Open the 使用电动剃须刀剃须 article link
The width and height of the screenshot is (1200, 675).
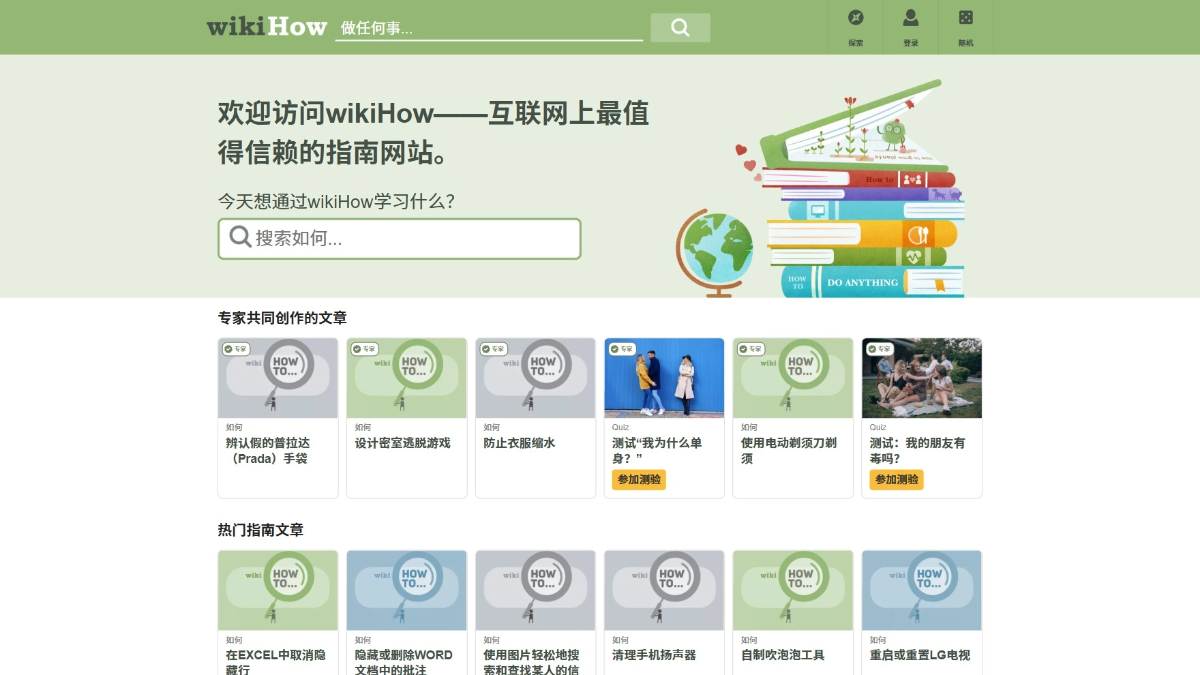(791, 443)
